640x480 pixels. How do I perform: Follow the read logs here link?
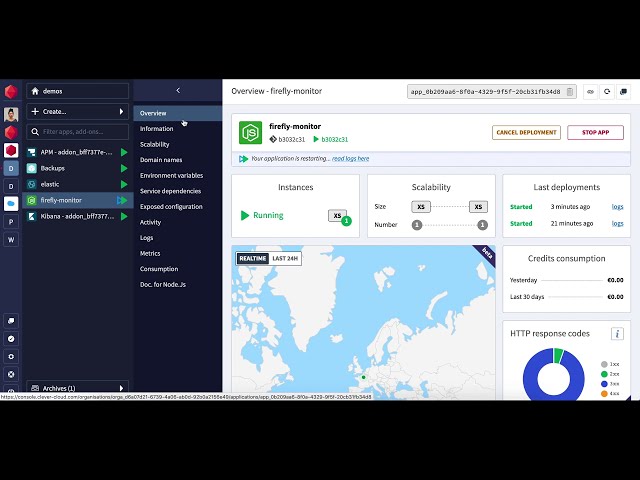click(350, 159)
